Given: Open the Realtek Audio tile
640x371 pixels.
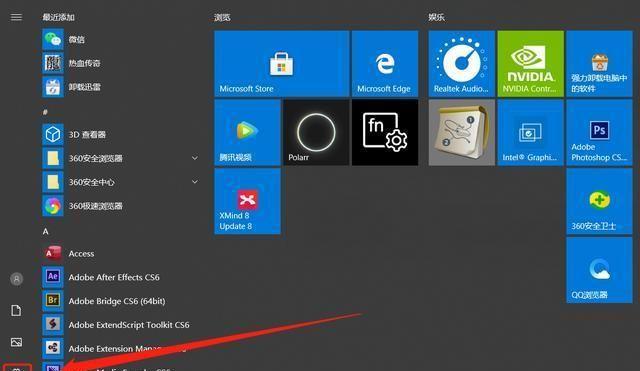Looking at the screenshot, I should click(462, 64).
